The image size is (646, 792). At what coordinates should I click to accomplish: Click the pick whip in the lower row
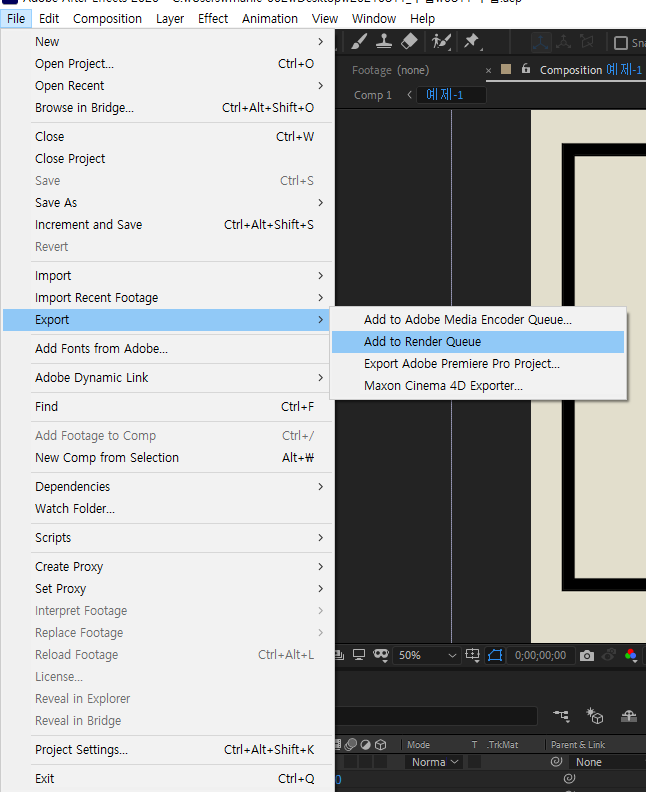pos(570,778)
